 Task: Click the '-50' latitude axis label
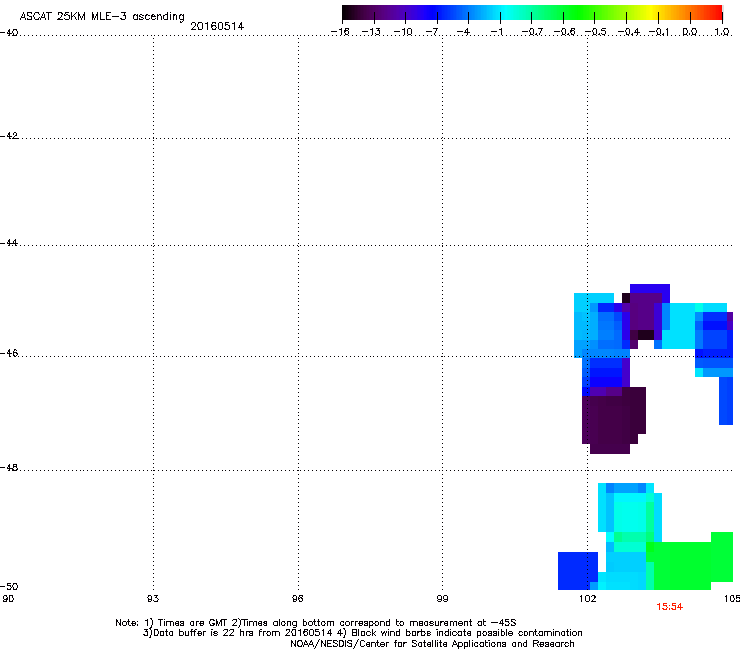(9, 586)
